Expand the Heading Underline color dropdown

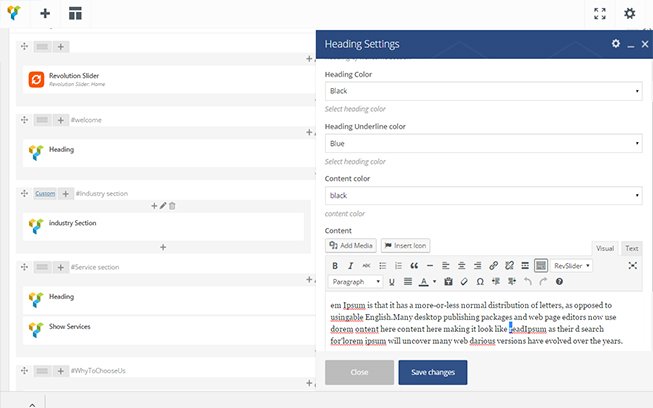pos(484,144)
